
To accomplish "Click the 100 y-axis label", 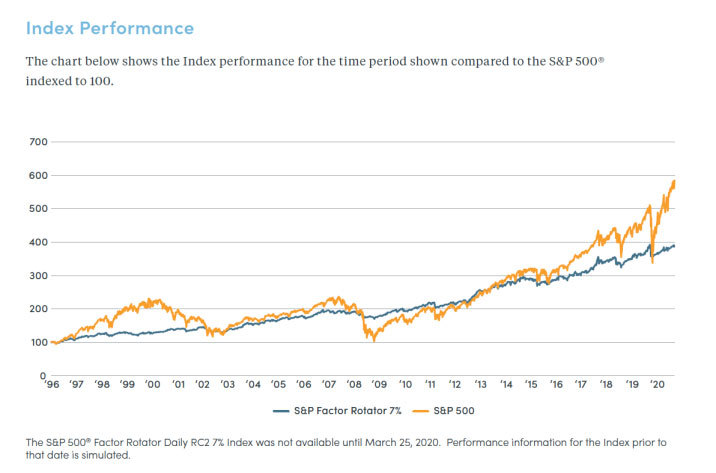I will [40, 343].
